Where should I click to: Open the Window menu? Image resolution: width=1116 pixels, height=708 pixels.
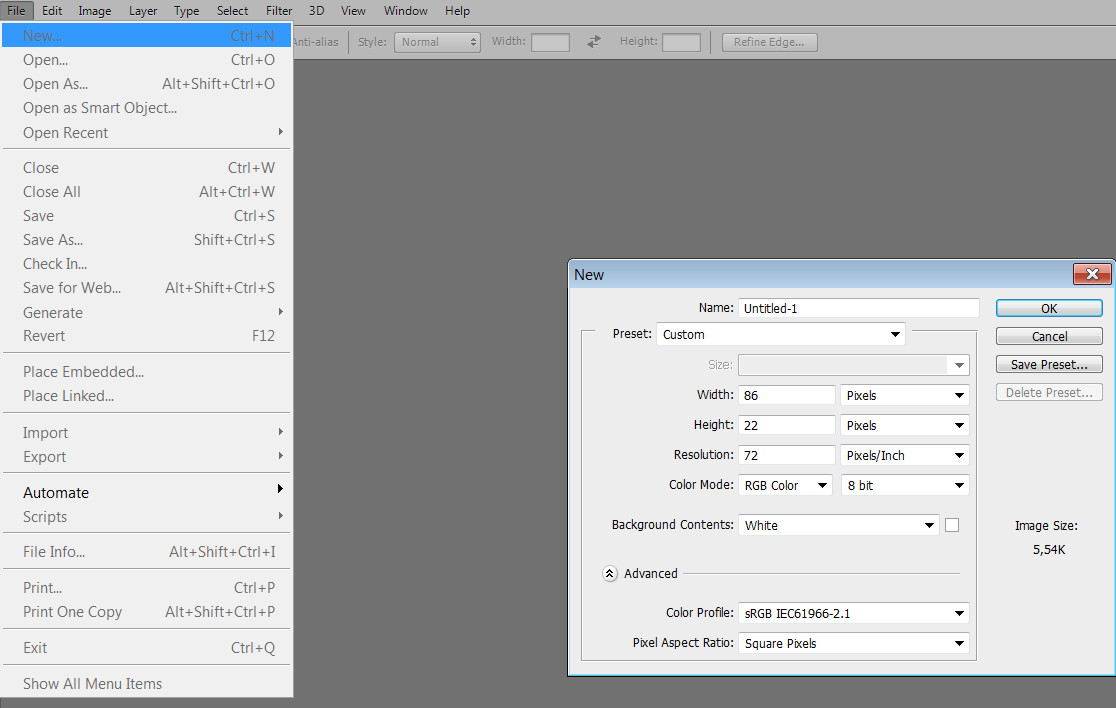(406, 11)
